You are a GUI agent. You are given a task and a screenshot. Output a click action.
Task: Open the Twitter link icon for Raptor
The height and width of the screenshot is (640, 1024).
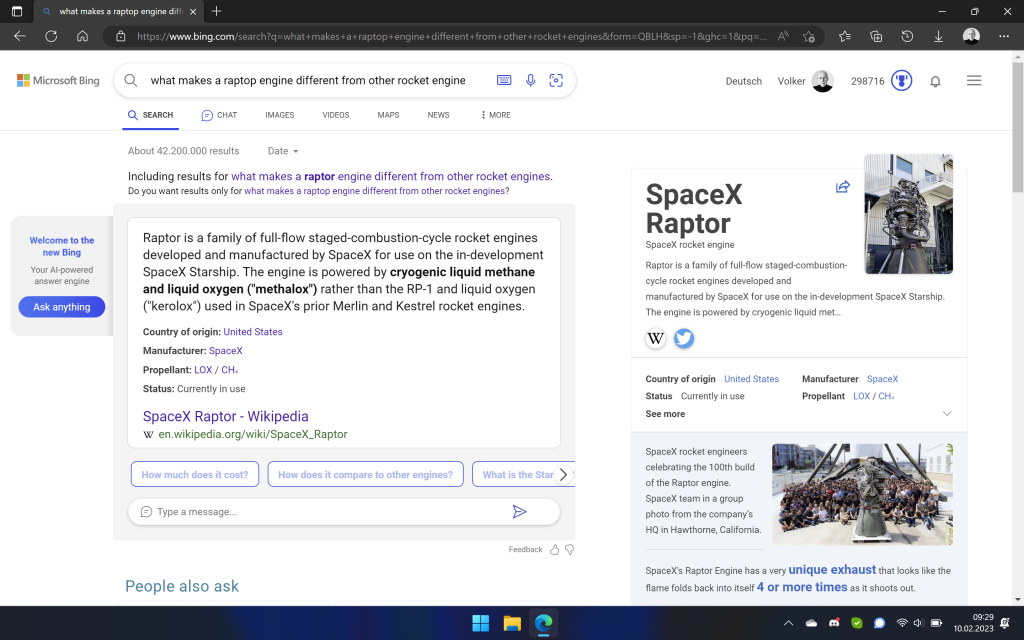click(x=684, y=338)
